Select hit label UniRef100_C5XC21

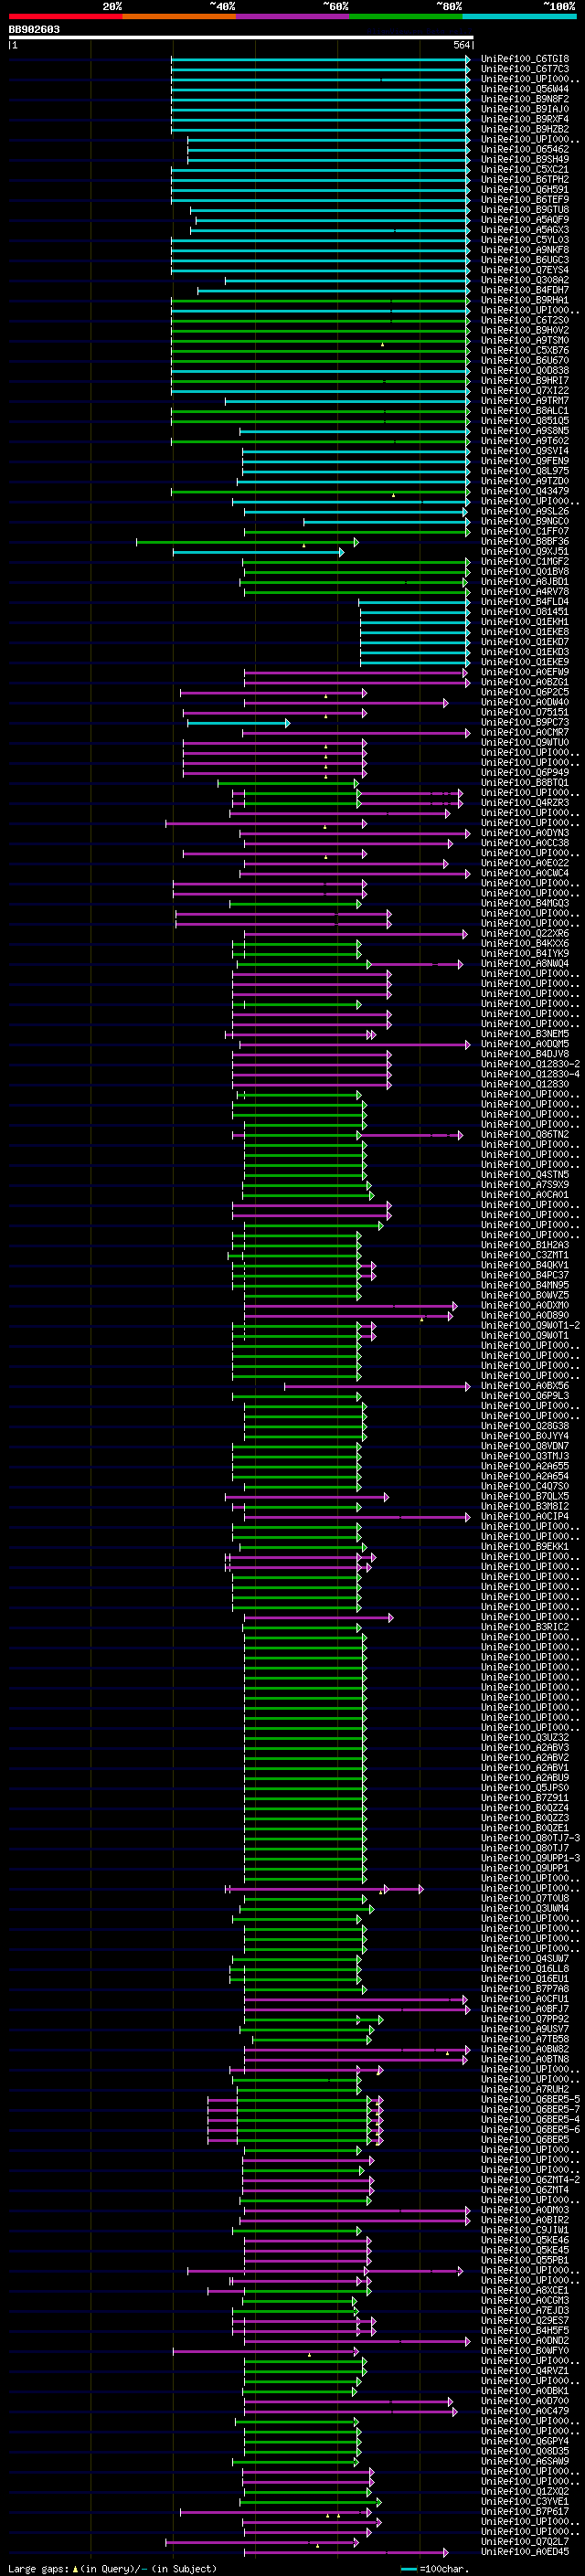coord(525,169)
